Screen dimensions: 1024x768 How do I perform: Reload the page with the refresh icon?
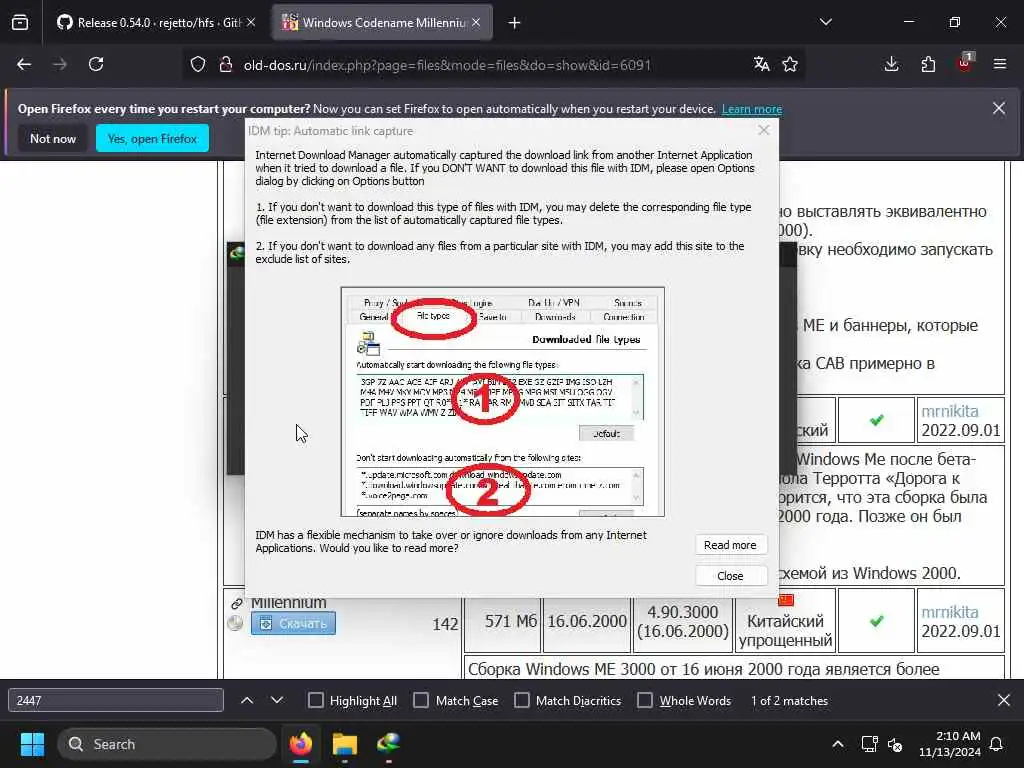click(x=96, y=64)
